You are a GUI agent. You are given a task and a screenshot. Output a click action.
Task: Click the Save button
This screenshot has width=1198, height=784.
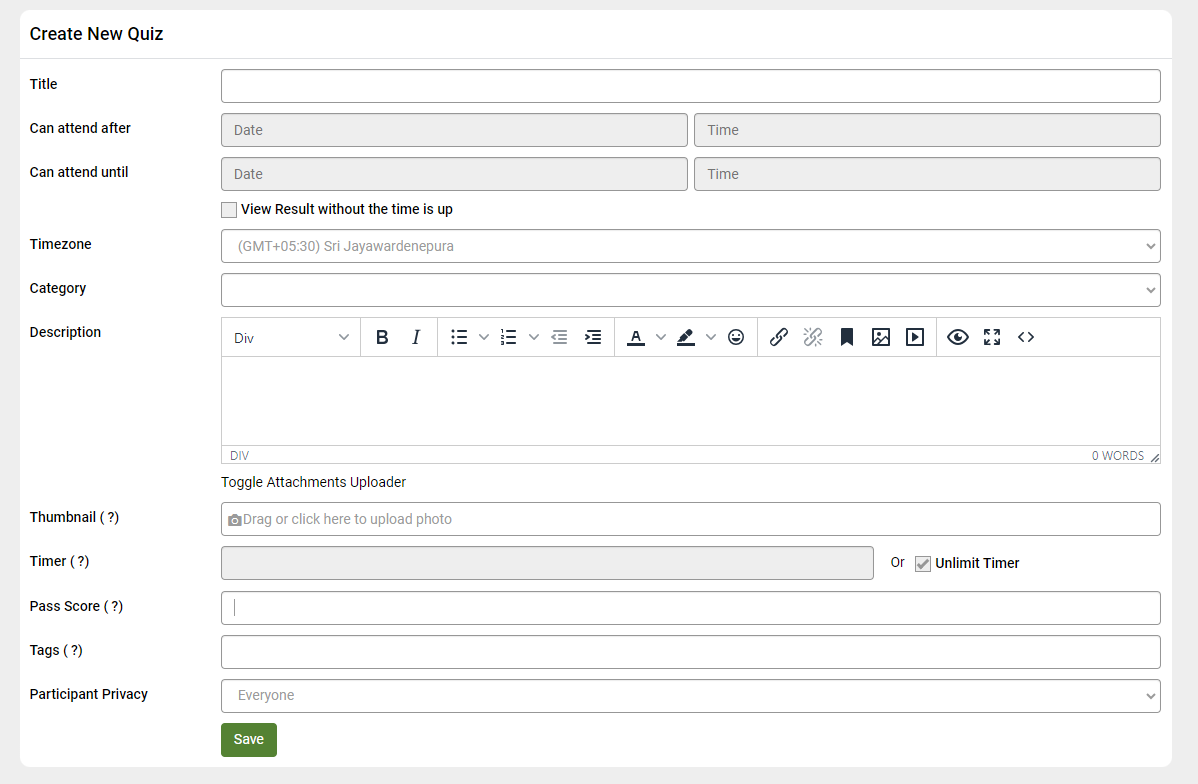pyautogui.click(x=248, y=740)
